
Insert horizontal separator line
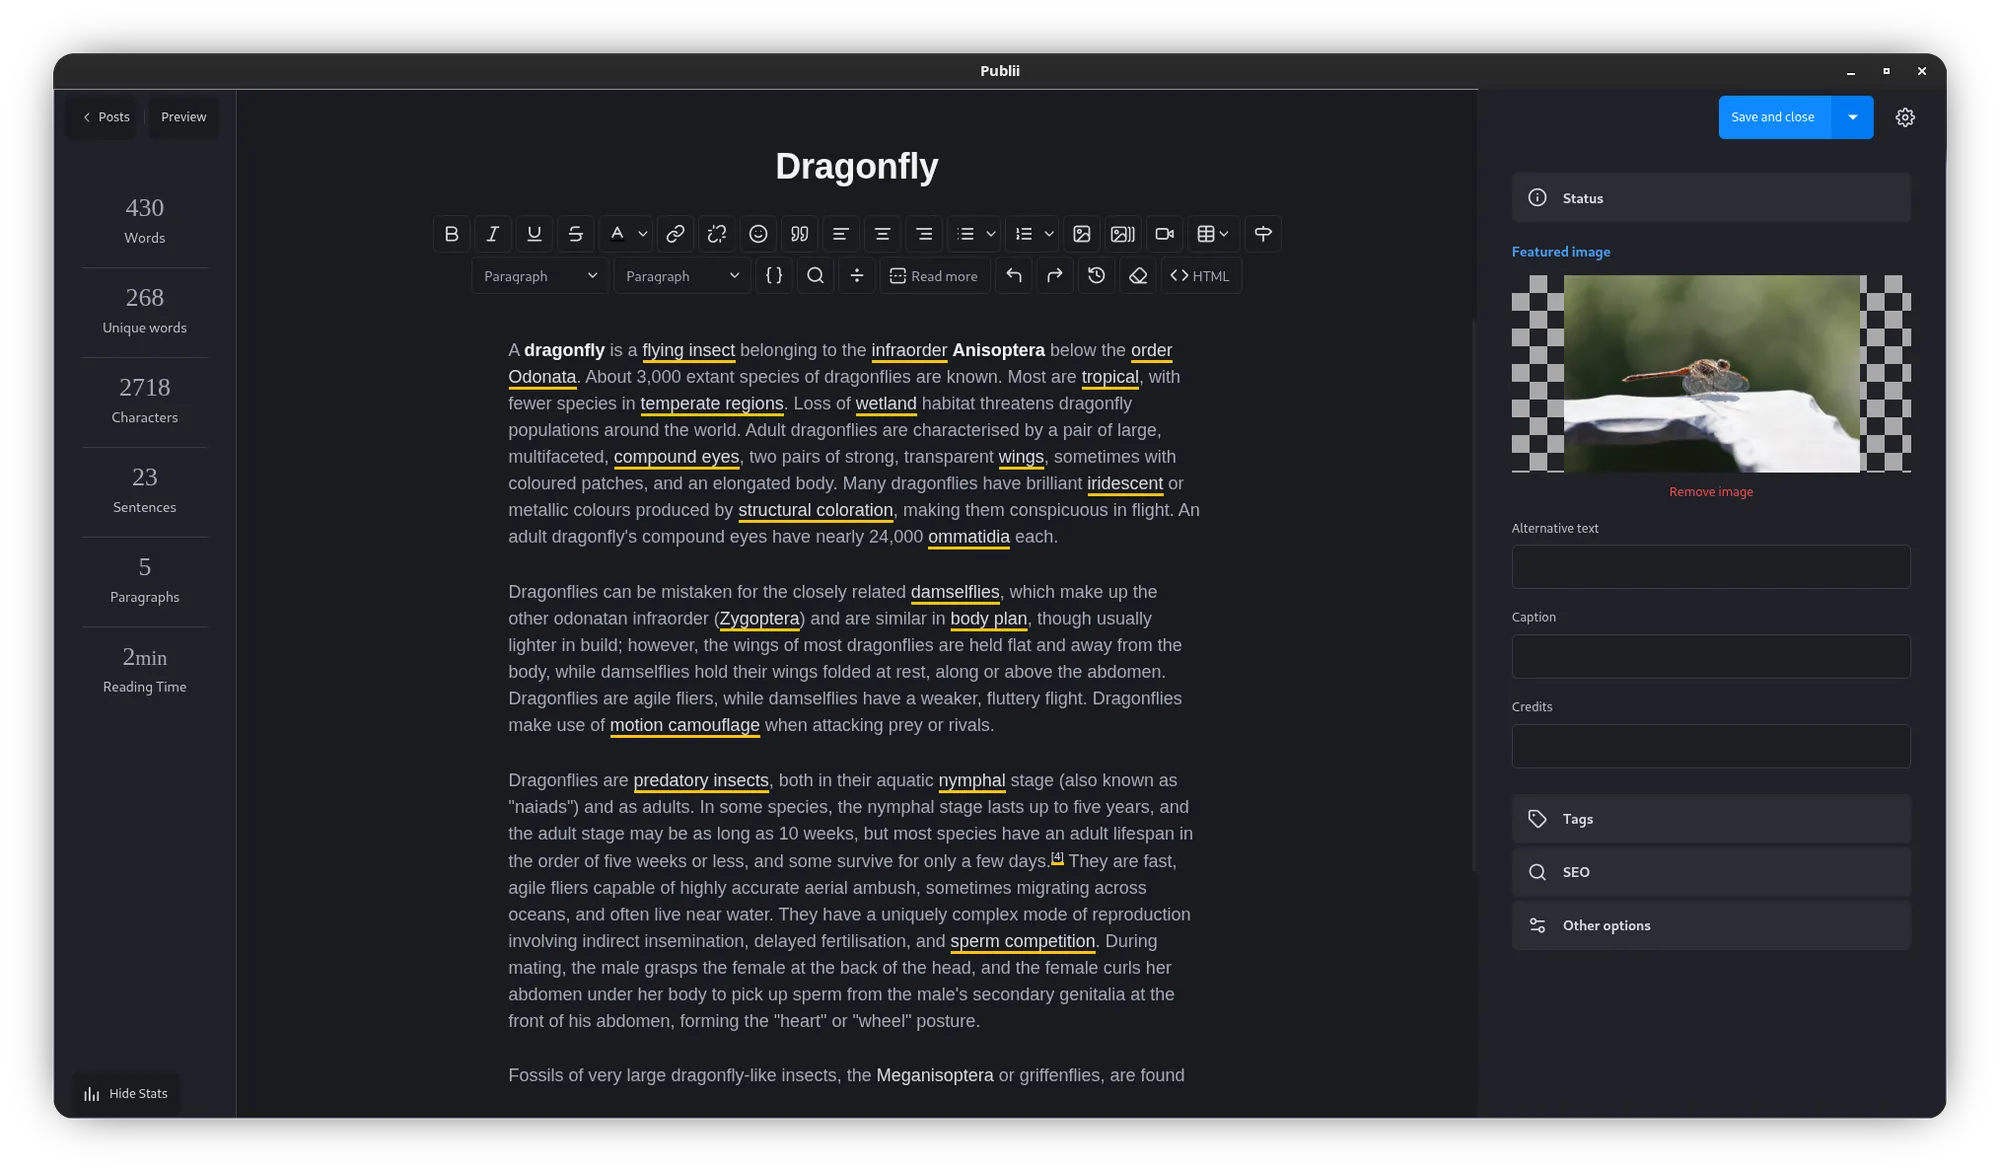[857, 276]
